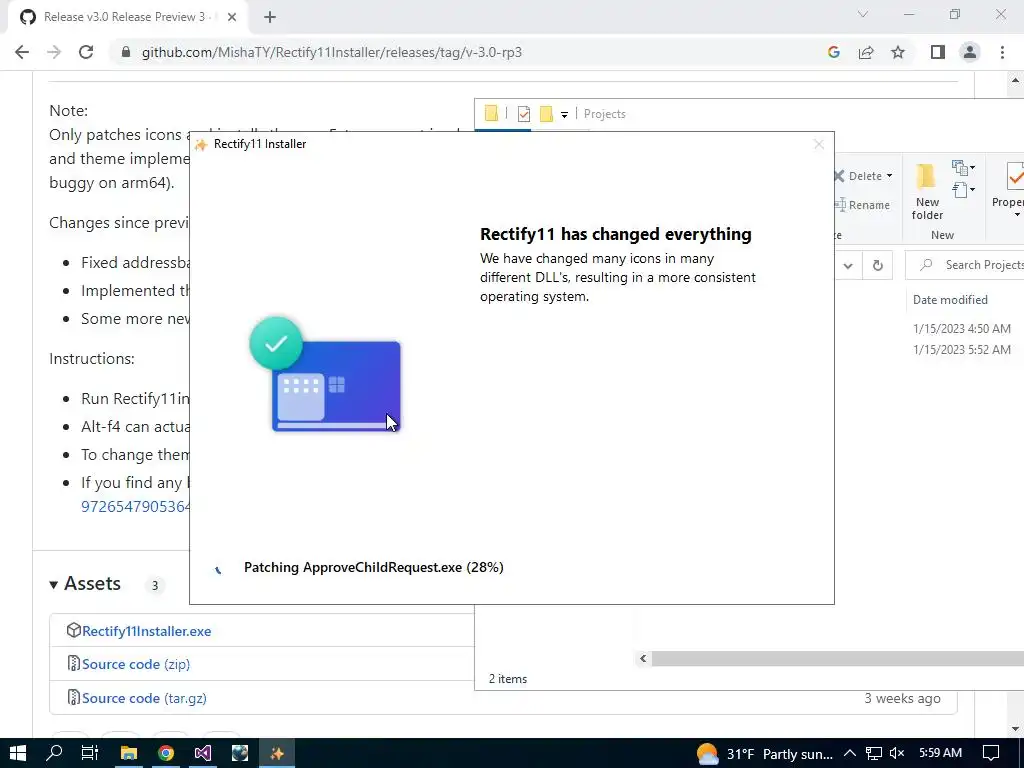Select the 1/15/2023 4:50 AM row
Viewport: 1024px width, 768px height.
961,328
